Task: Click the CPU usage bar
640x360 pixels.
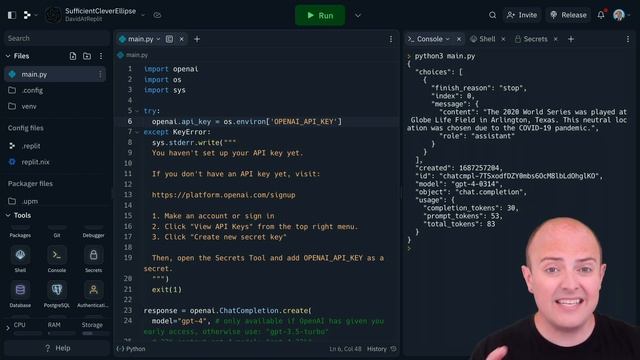Action: 28,333
